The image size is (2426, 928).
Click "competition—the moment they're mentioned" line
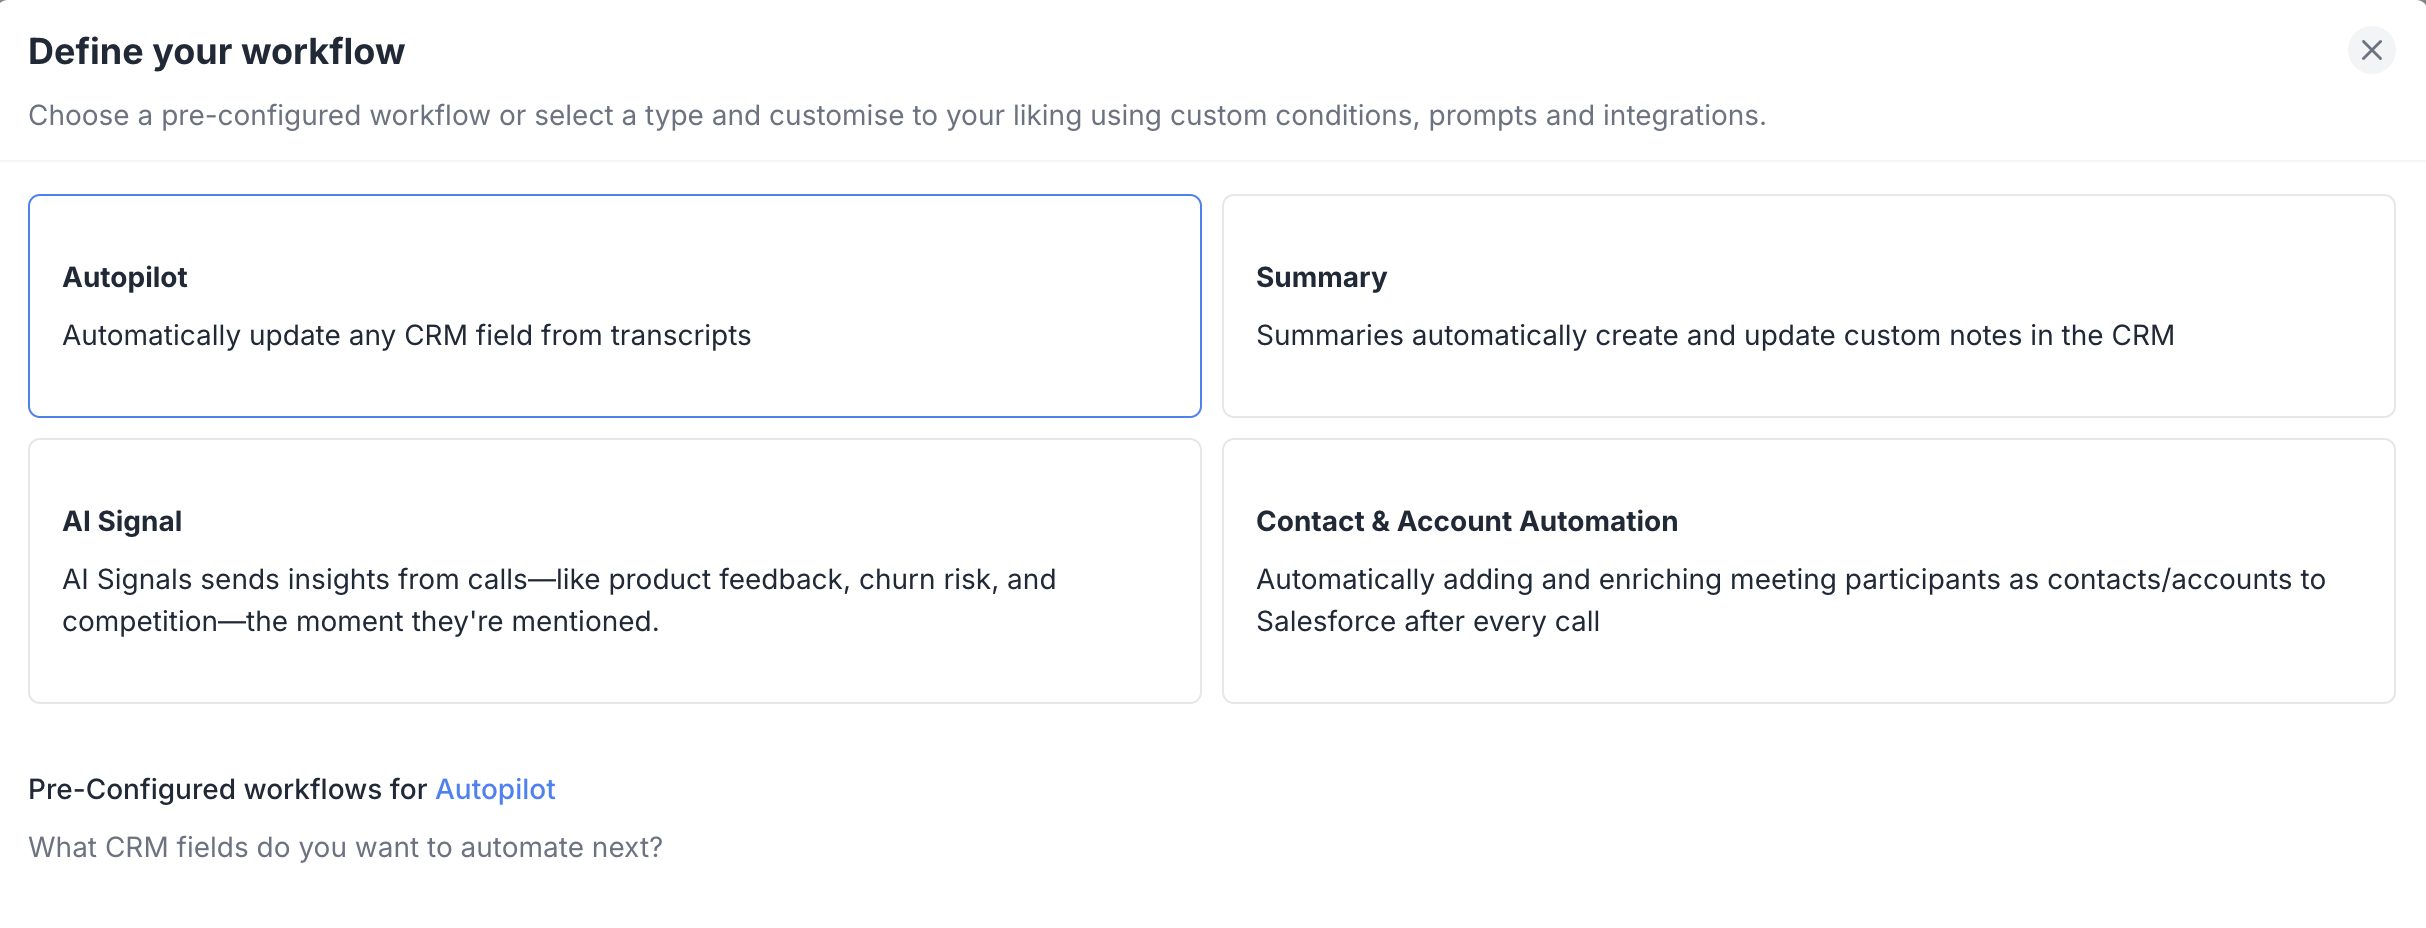point(360,621)
